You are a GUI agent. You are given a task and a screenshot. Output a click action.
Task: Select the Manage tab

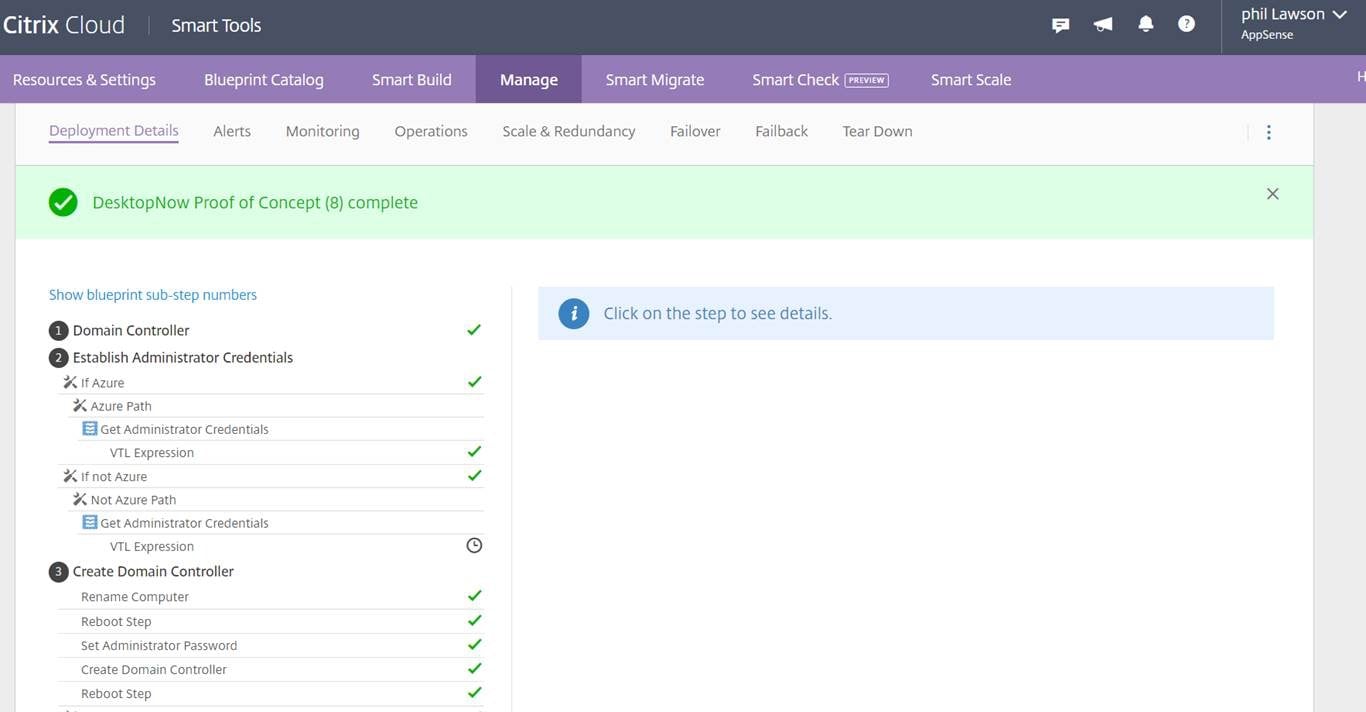pos(529,80)
